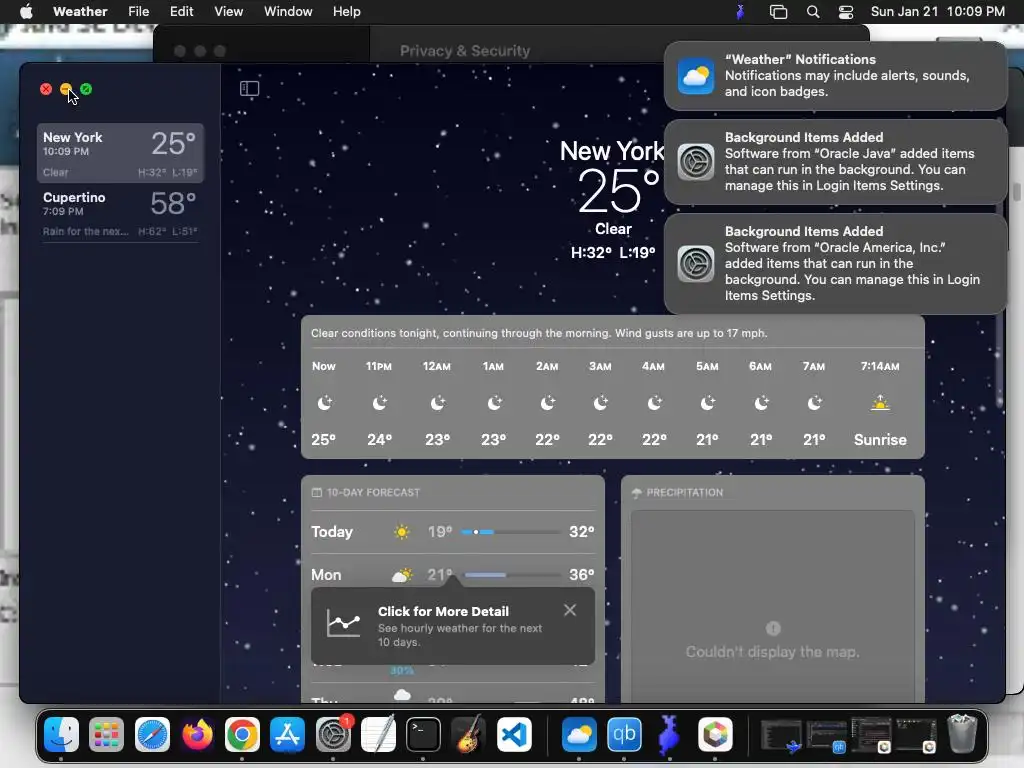Launch Firefox from the Dock

(197, 734)
